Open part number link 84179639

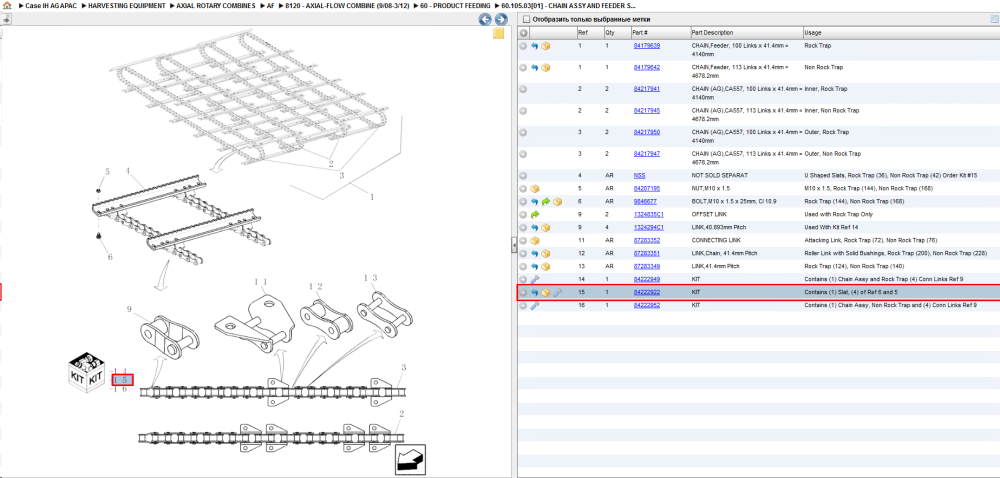click(x=647, y=46)
